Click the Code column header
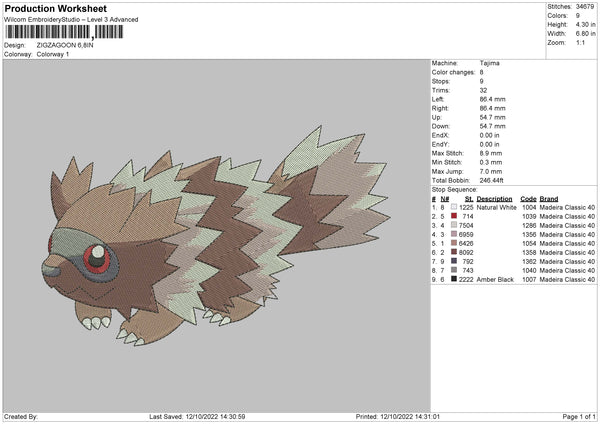 point(528,199)
